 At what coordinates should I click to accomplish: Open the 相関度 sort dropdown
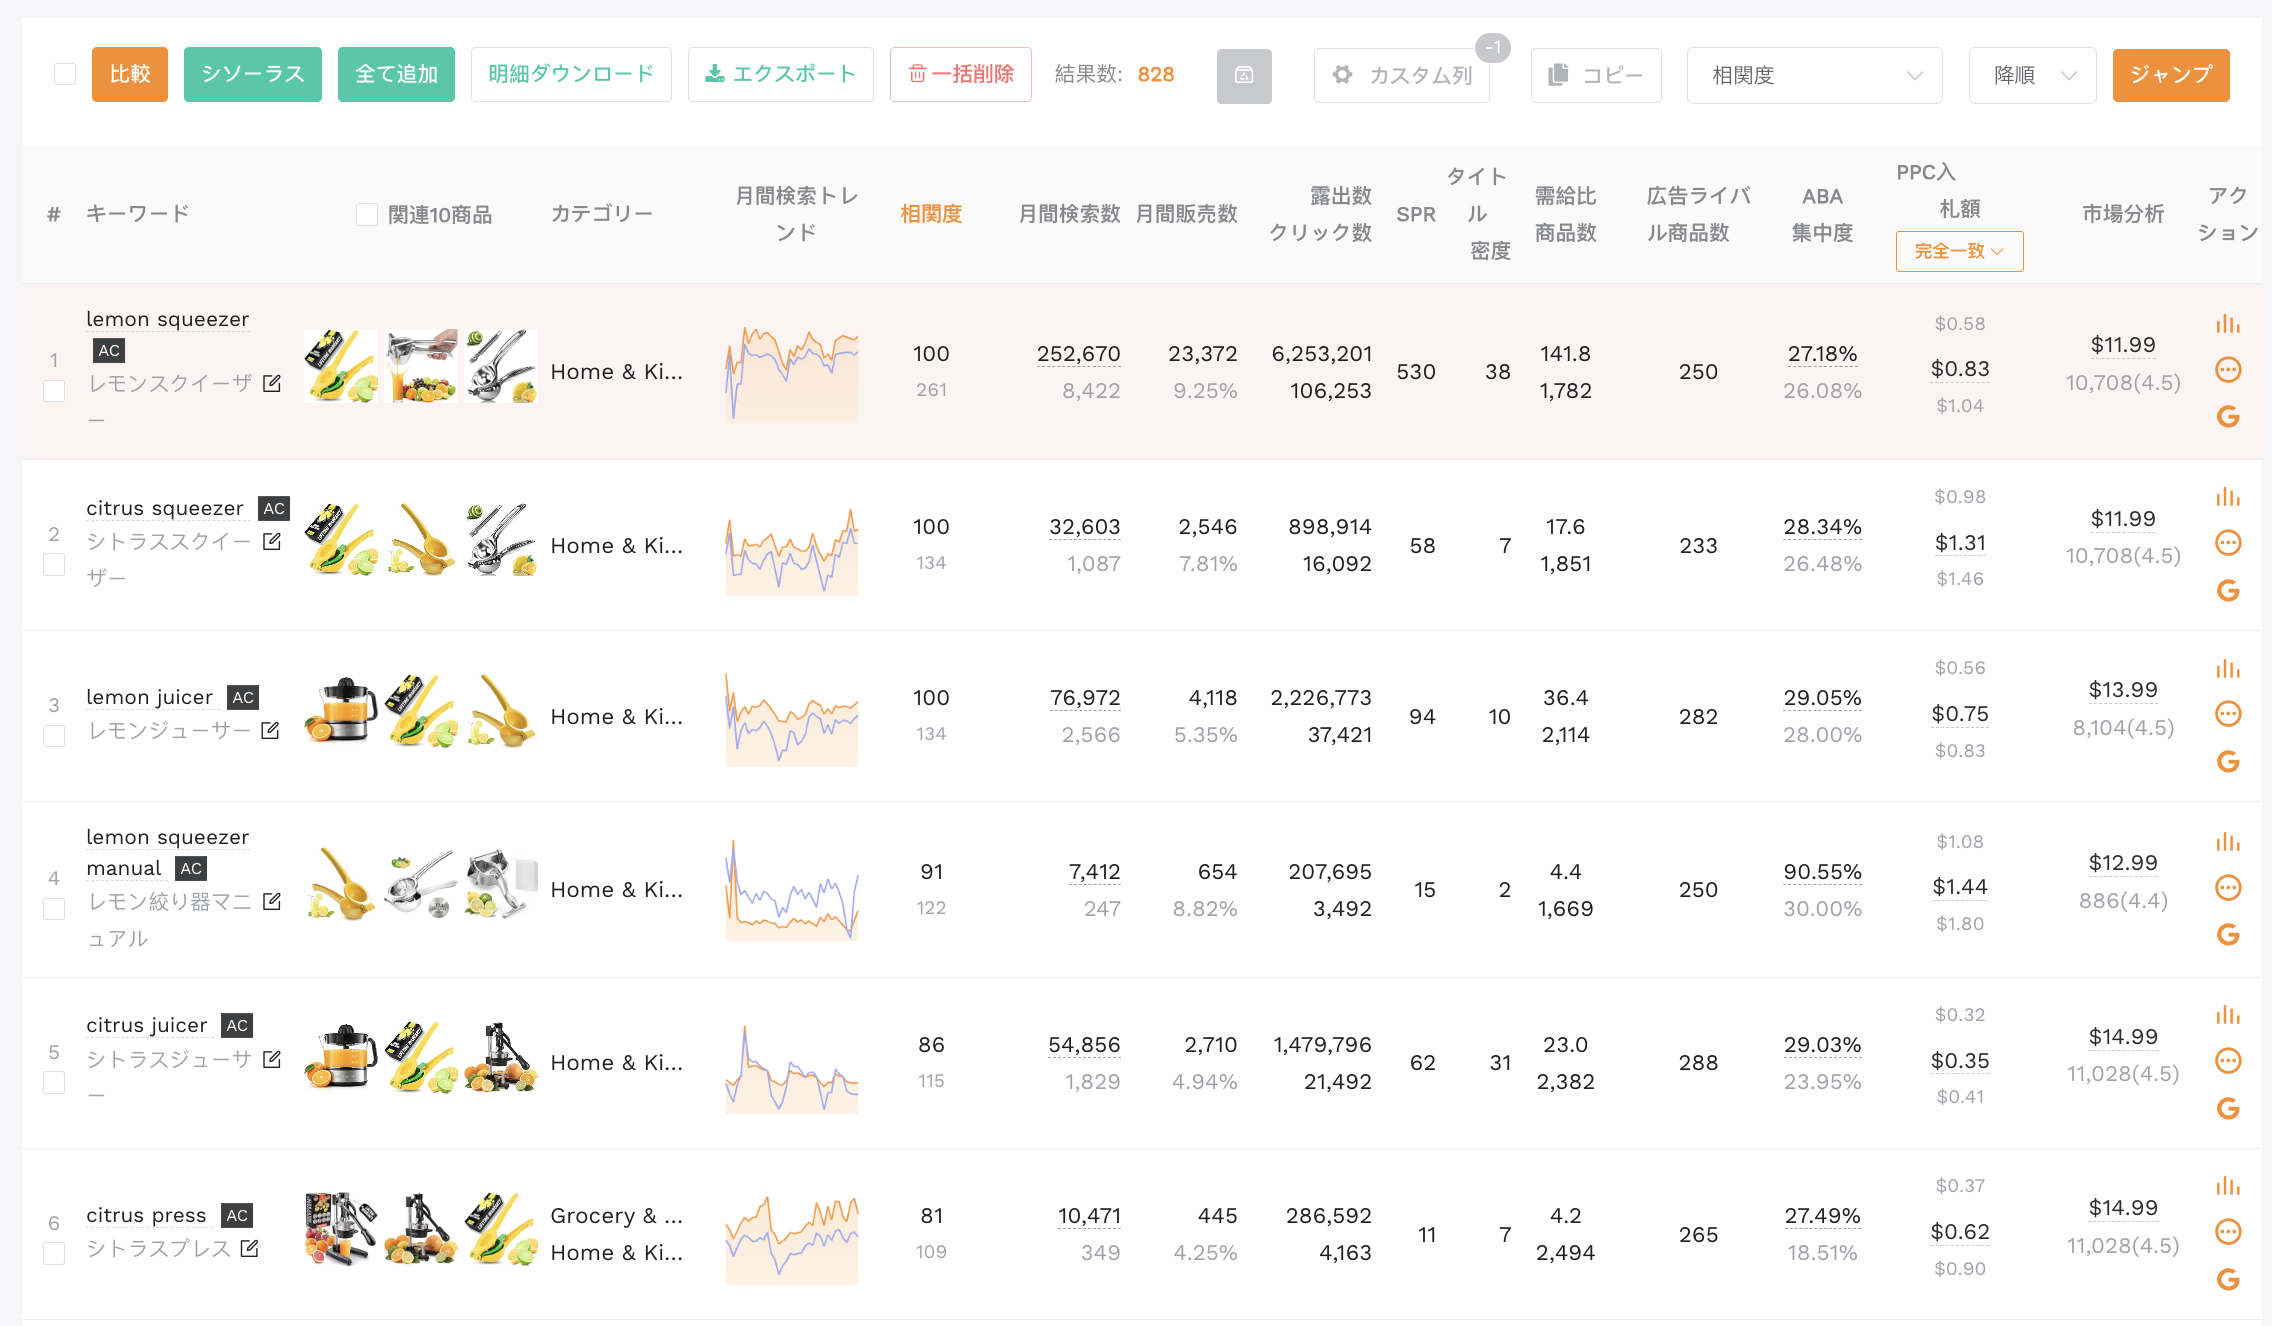pos(1814,75)
